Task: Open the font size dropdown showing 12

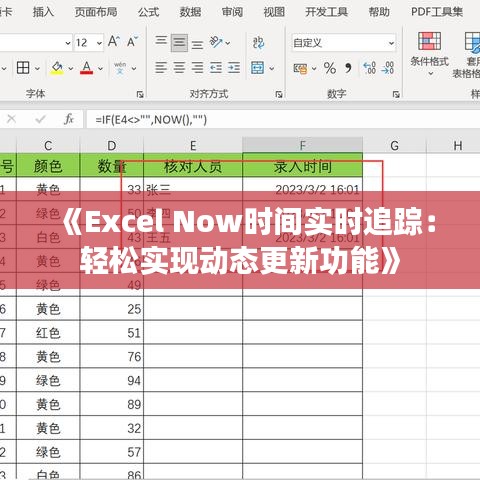Action: [89, 43]
